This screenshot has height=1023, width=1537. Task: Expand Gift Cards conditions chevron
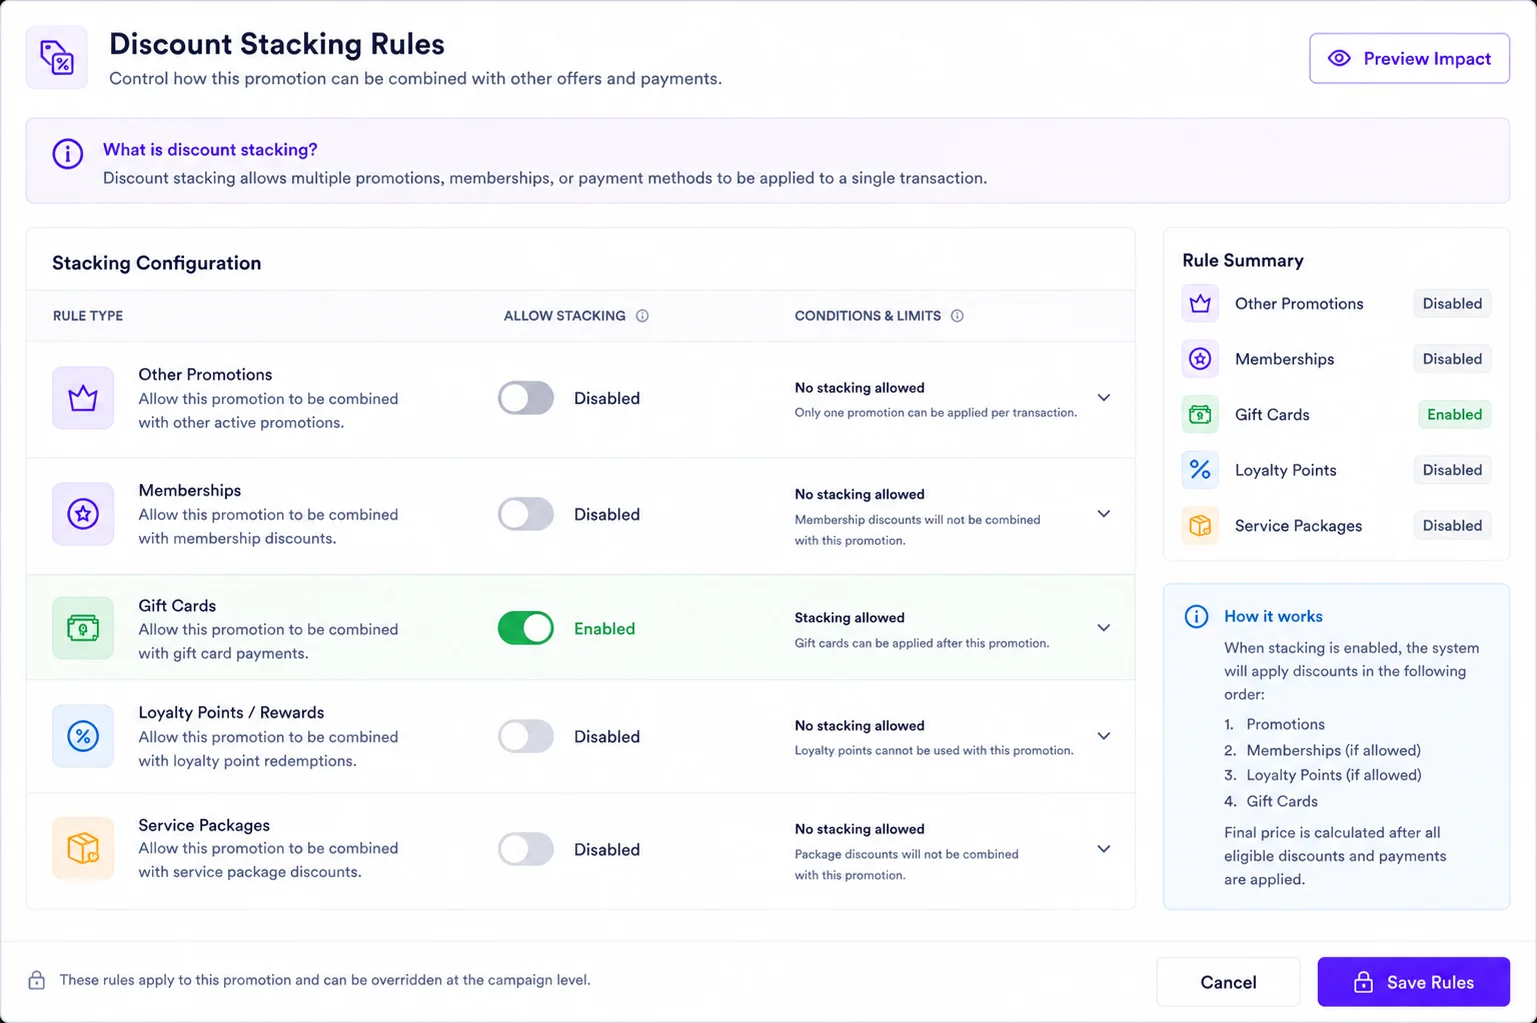pyautogui.click(x=1104, y=628)
